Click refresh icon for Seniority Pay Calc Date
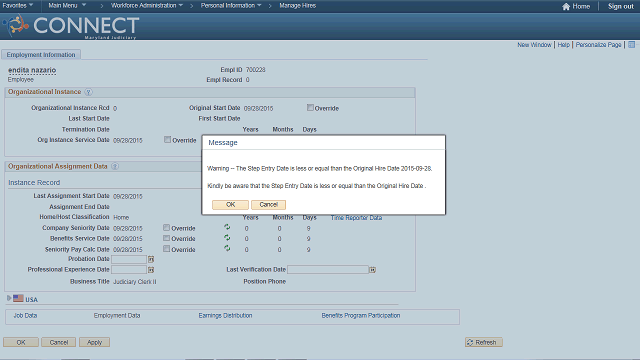 click(x=227, y=249)
